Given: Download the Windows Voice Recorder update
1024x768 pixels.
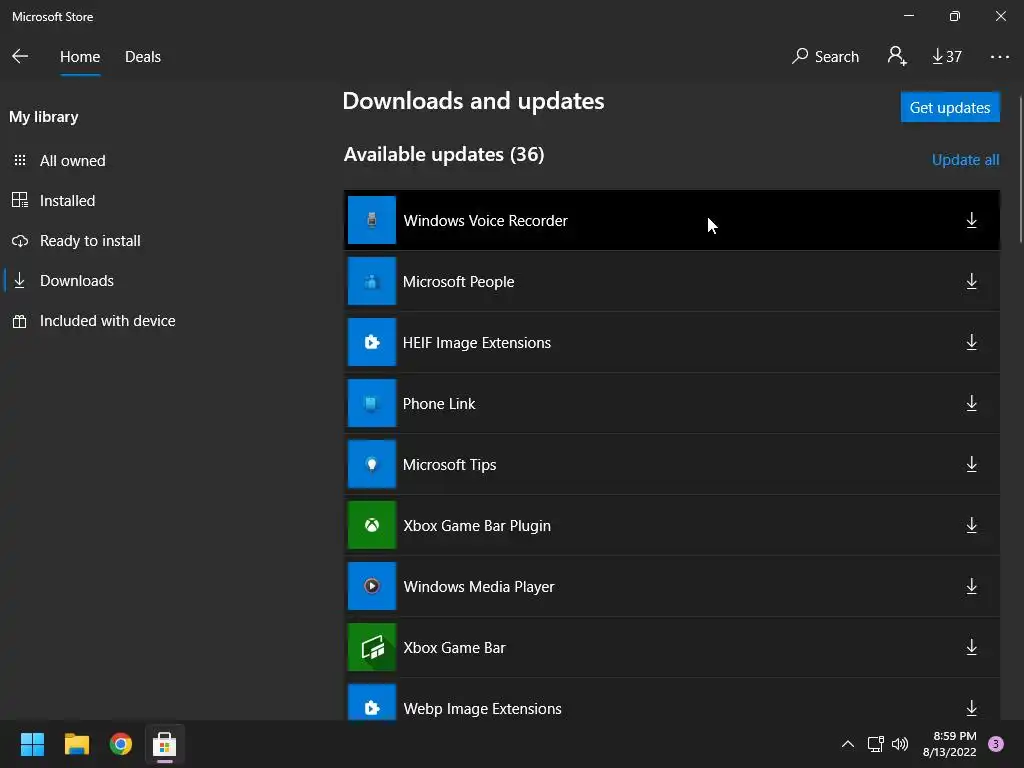Looking at the screenshot, I should point(972,220).
